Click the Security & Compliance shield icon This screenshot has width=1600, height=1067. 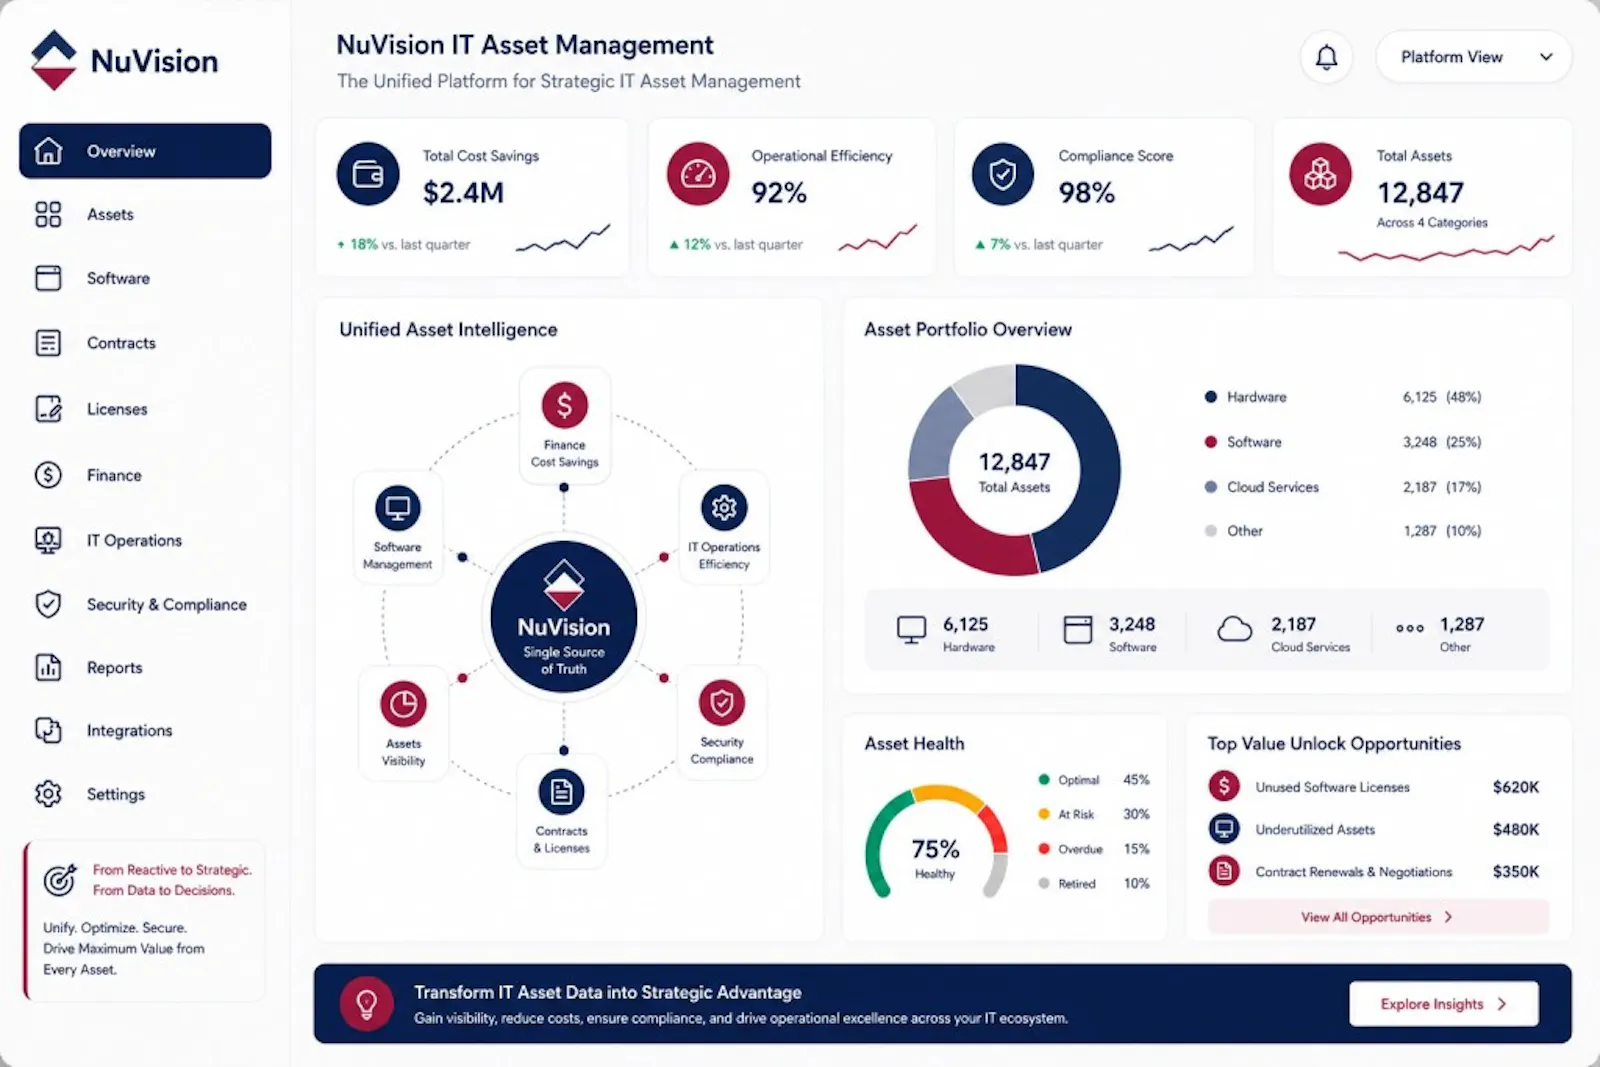tap(48, 604)
